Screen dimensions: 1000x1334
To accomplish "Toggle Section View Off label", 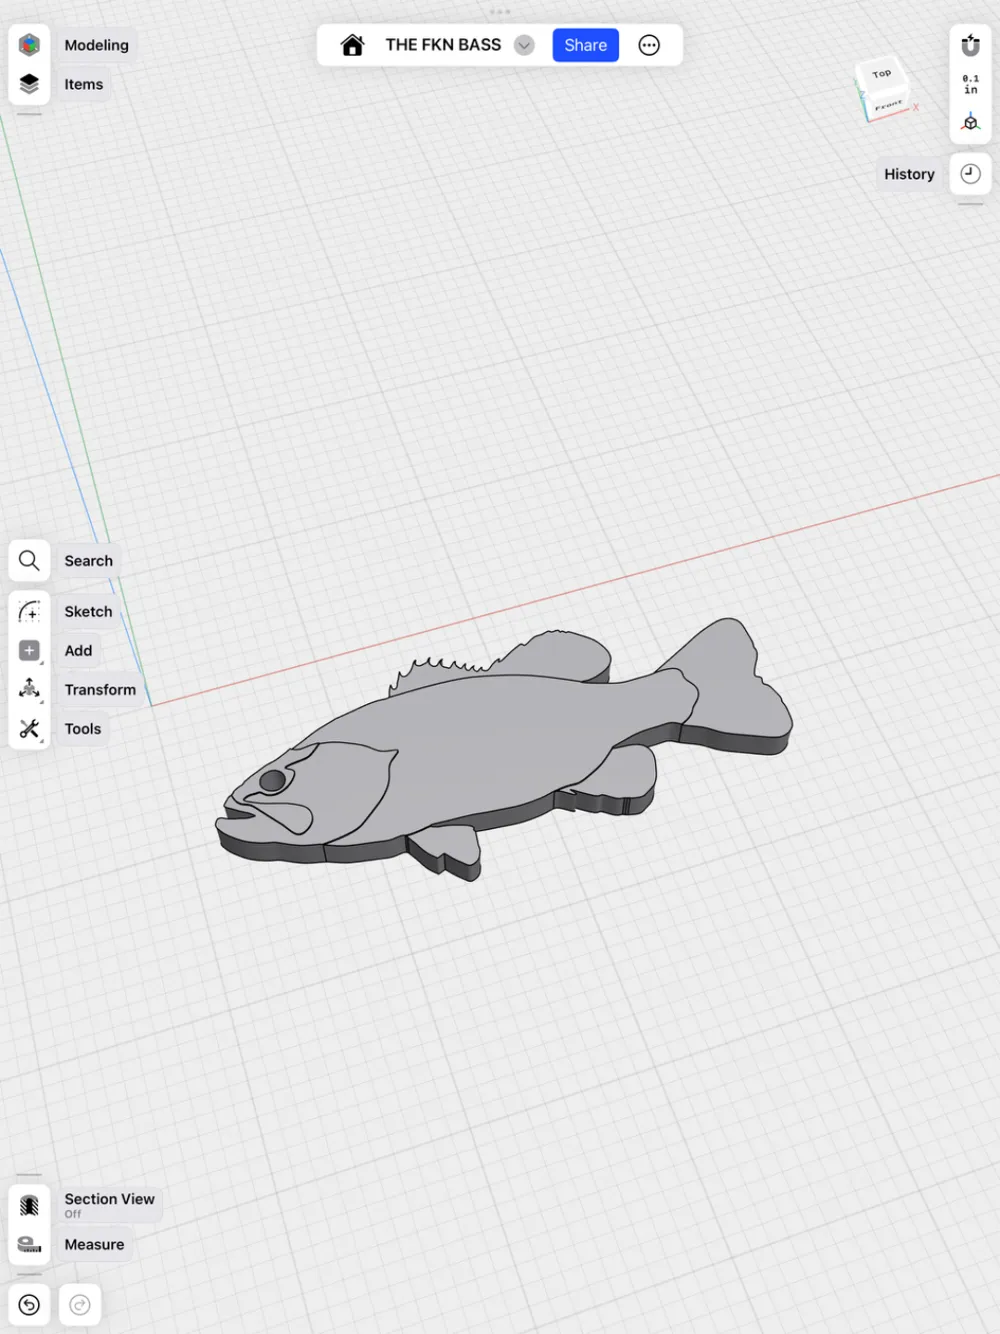I will [110, 1205].
